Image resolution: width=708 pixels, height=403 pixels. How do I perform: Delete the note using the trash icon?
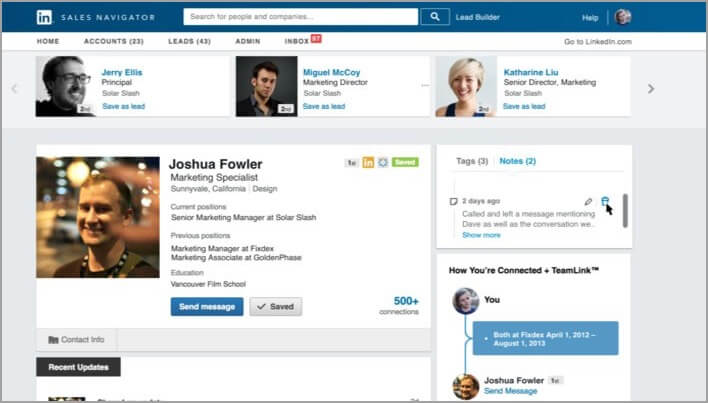click(605, 201)
